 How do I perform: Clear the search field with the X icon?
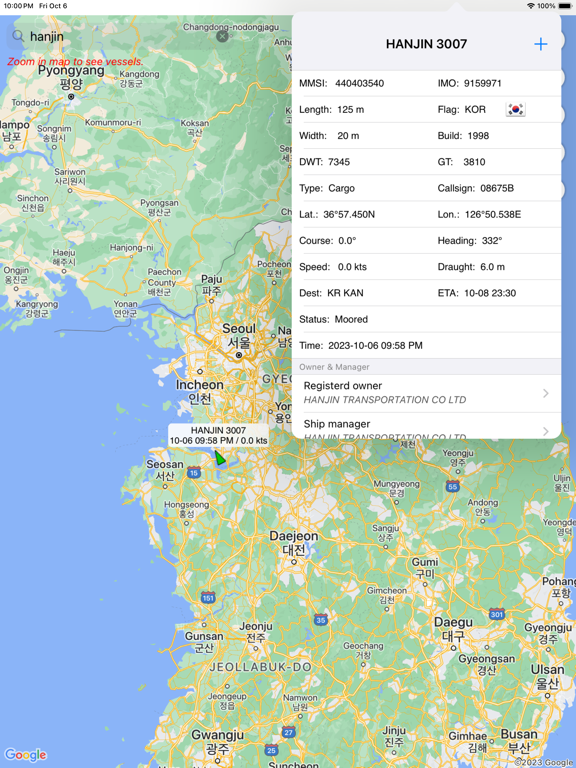[222, 36]
